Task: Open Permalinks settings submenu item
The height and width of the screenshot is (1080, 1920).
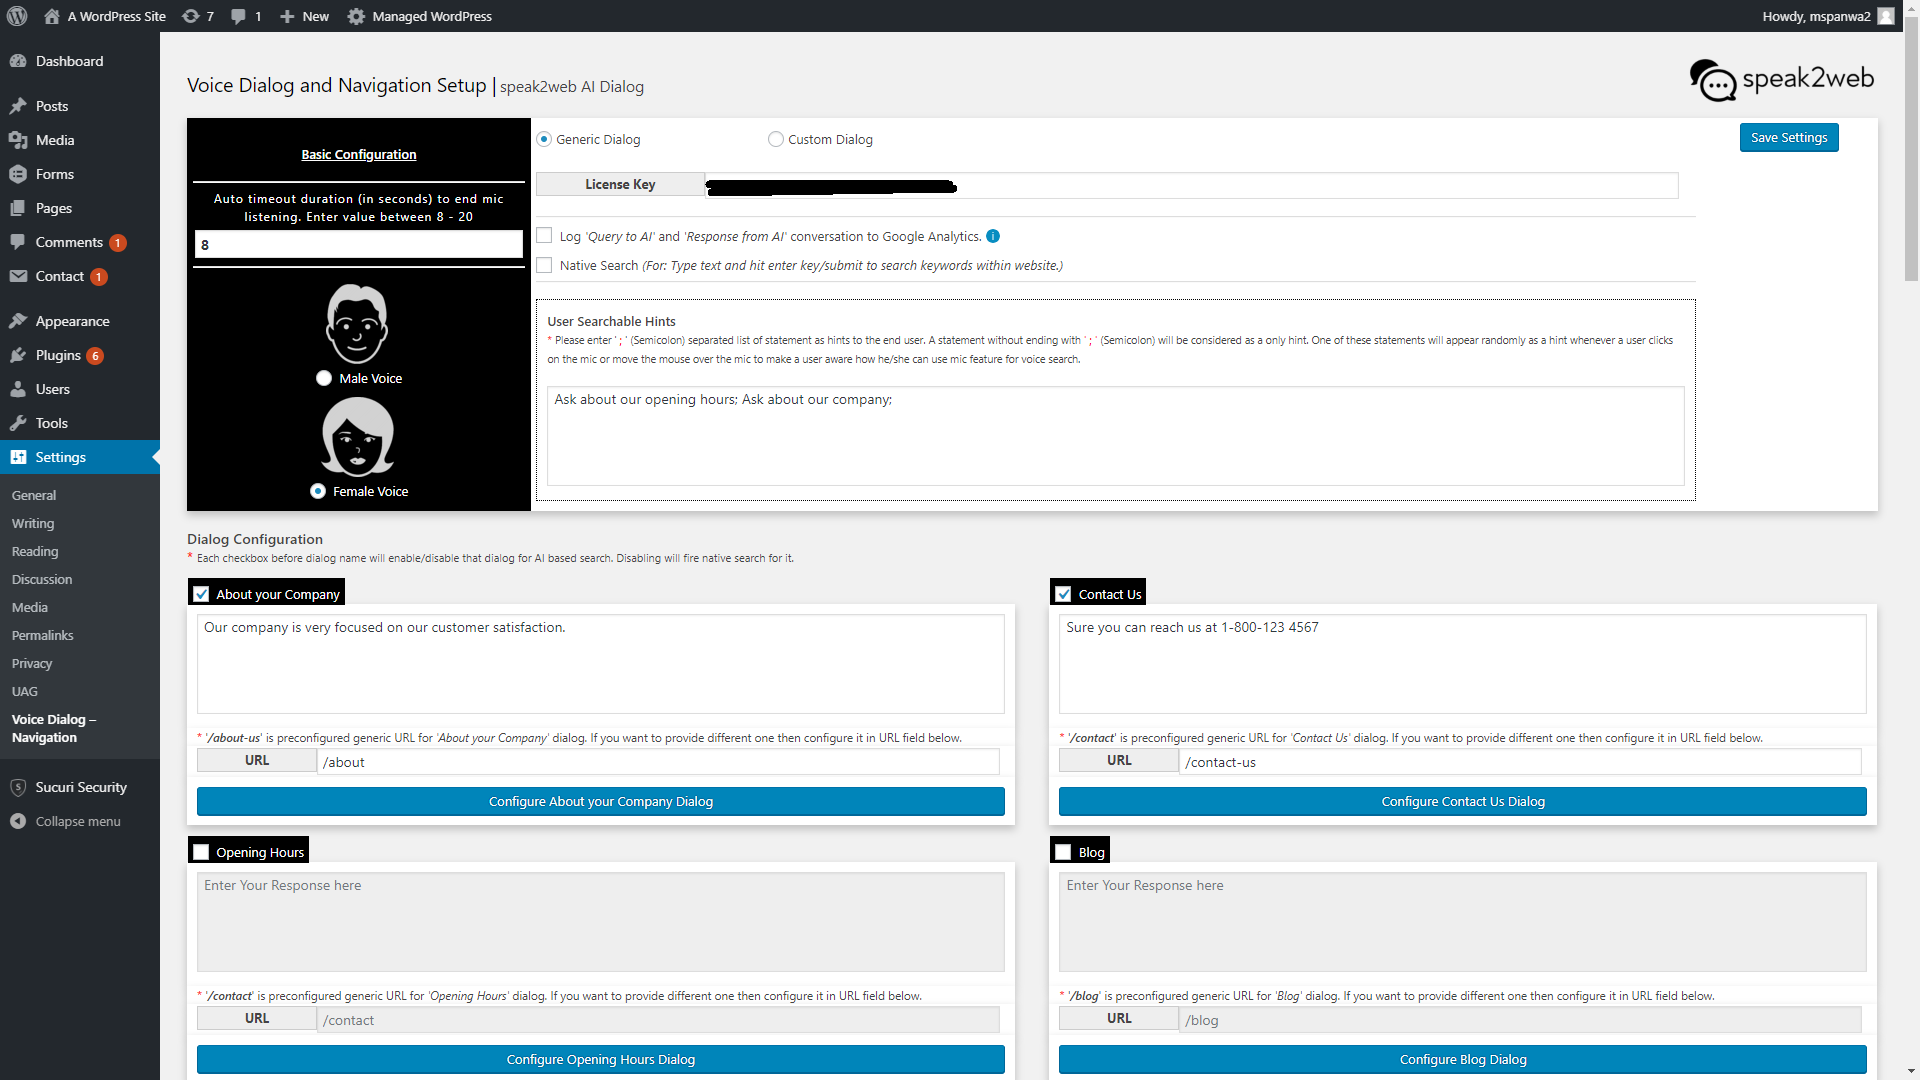Action: coord(42,635)
